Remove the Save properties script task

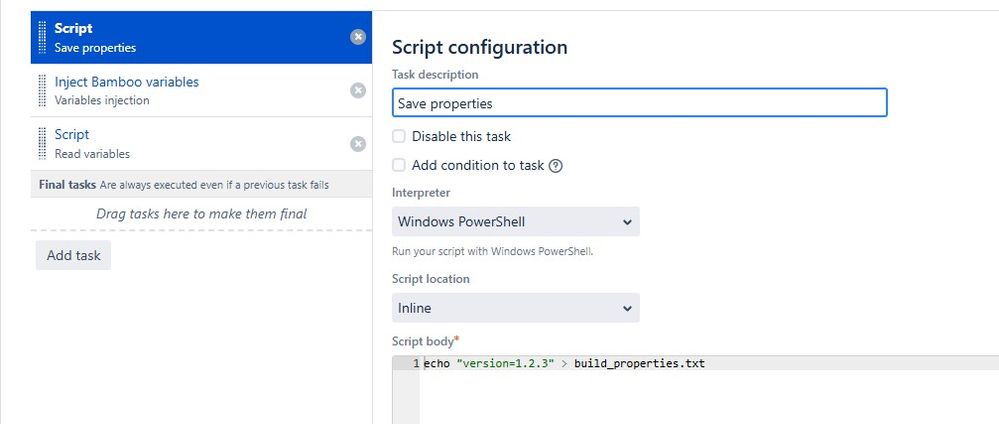pos(358,37)
